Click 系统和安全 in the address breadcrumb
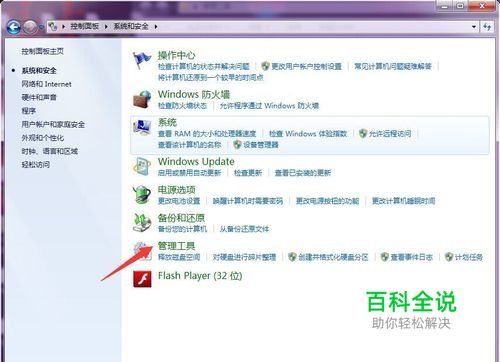The image size is (500, 362). coord(131,26)
